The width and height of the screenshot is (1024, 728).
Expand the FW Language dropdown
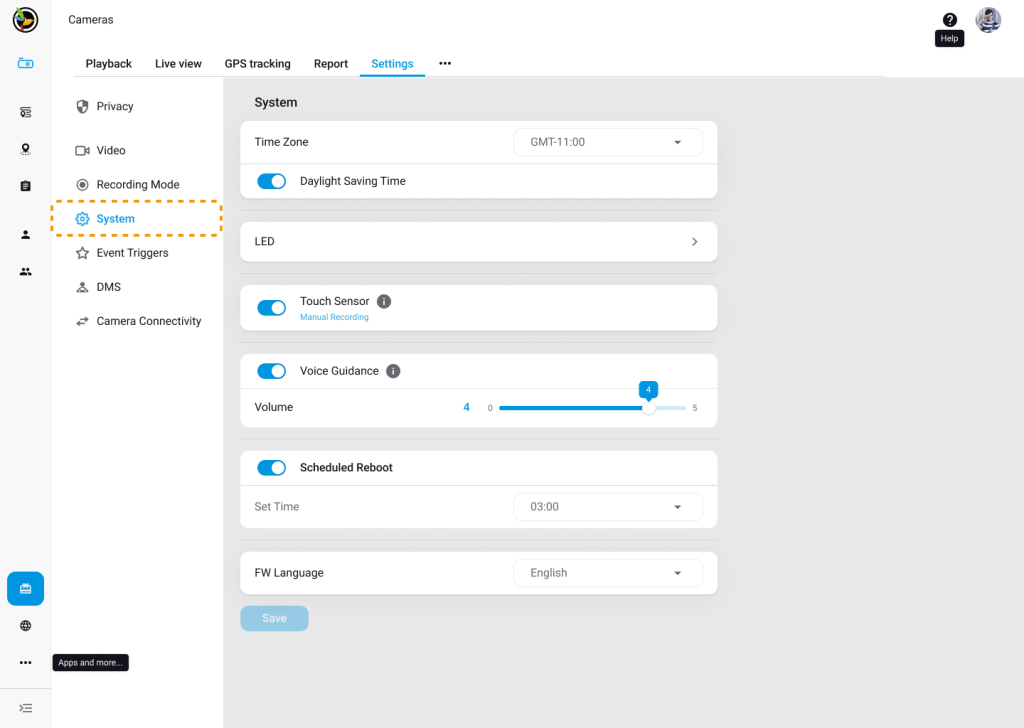[x=607, y=572]
